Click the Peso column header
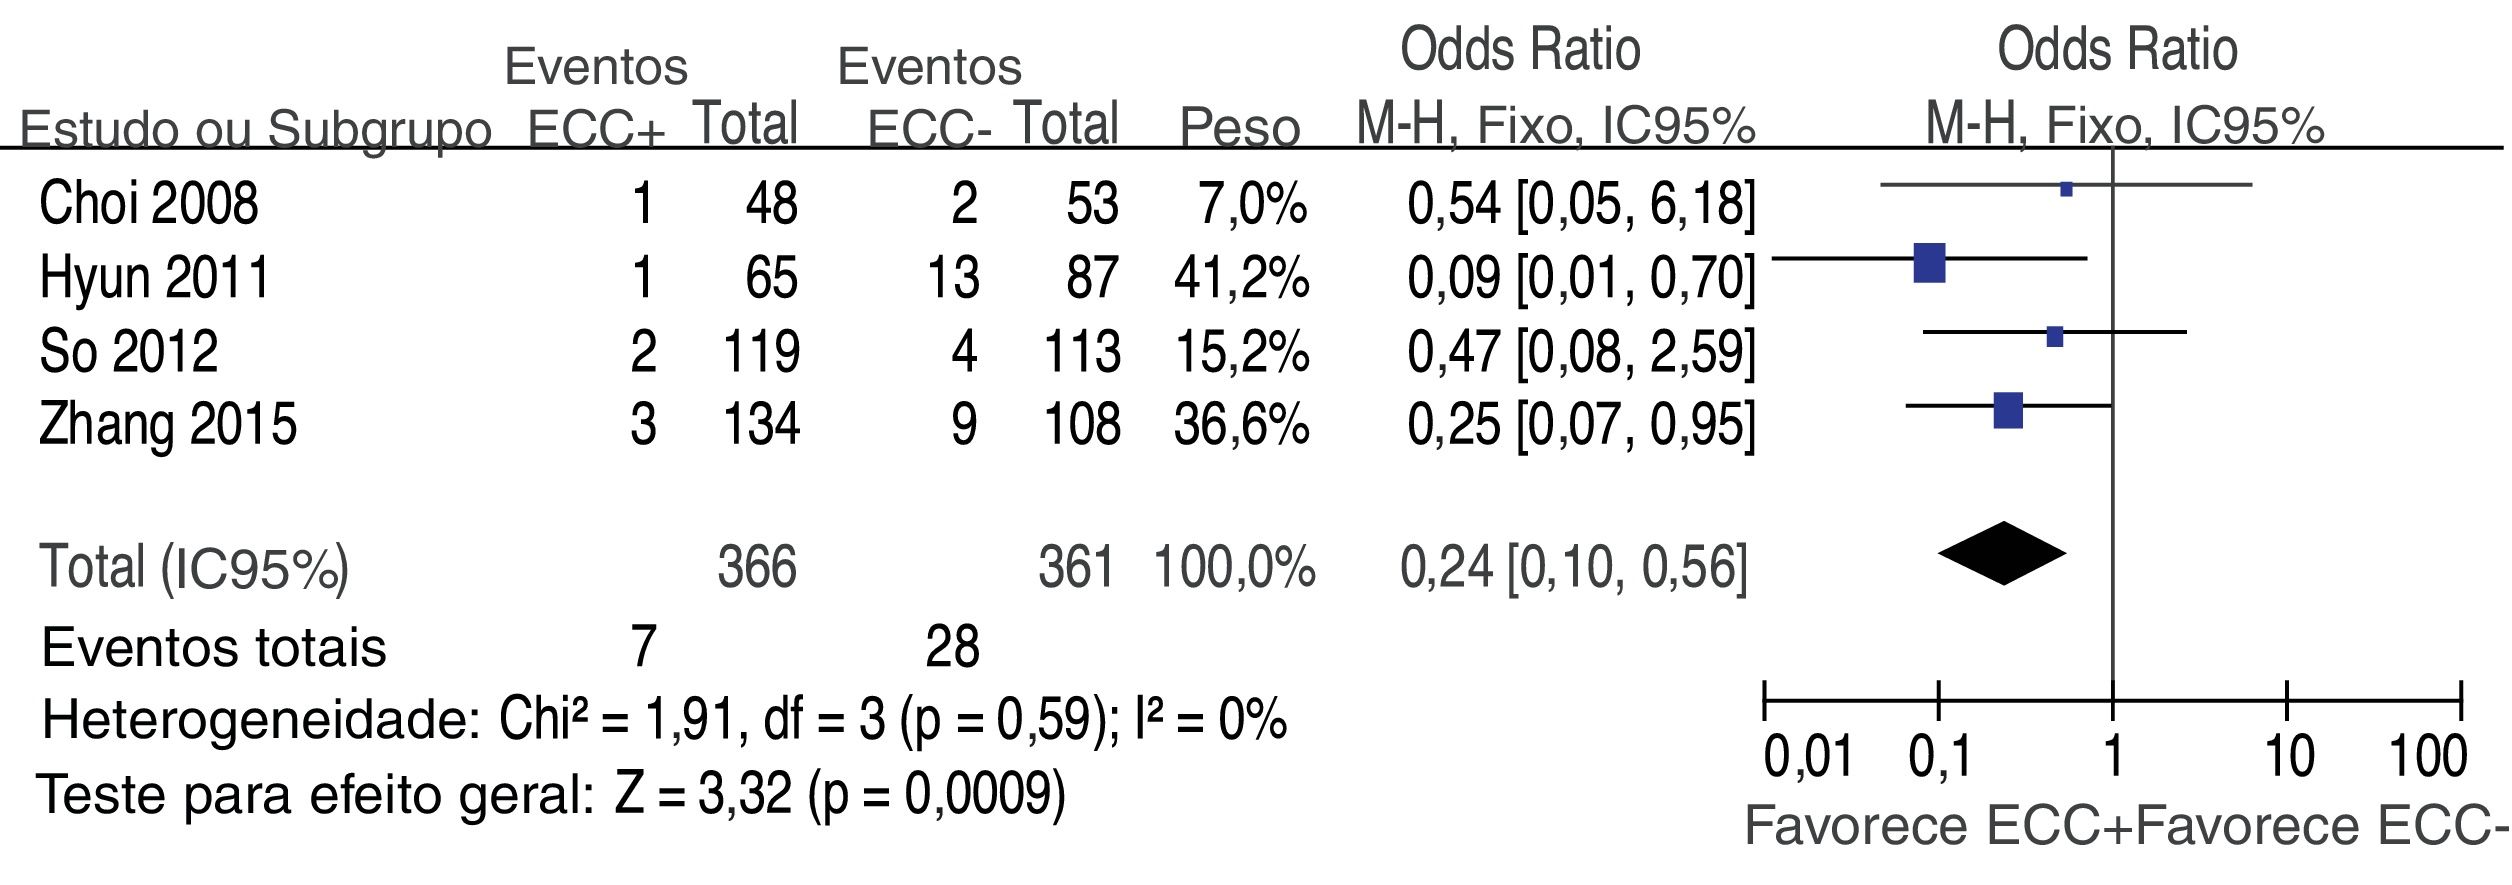Screen dimensions: 2512x885 tap(1239, 127)
